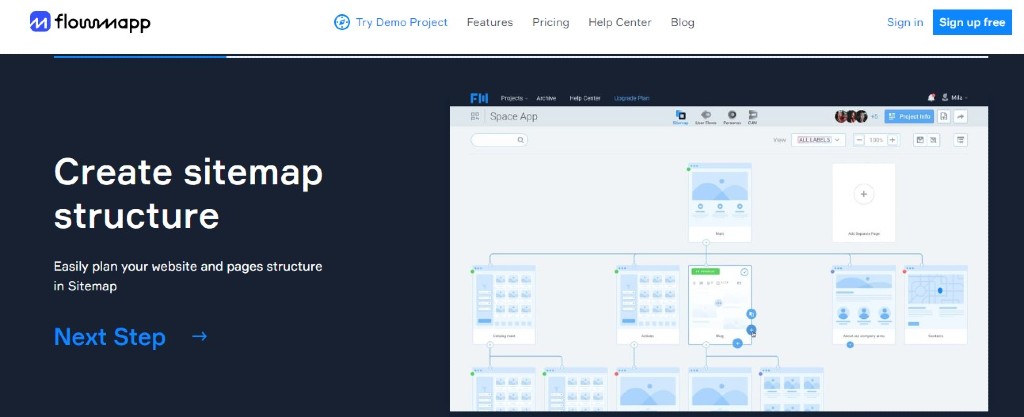Image resolution: width=1024 pixels, height=417 pixels.
Task: Select the Personas icon
Action: (x=732, y=116)
